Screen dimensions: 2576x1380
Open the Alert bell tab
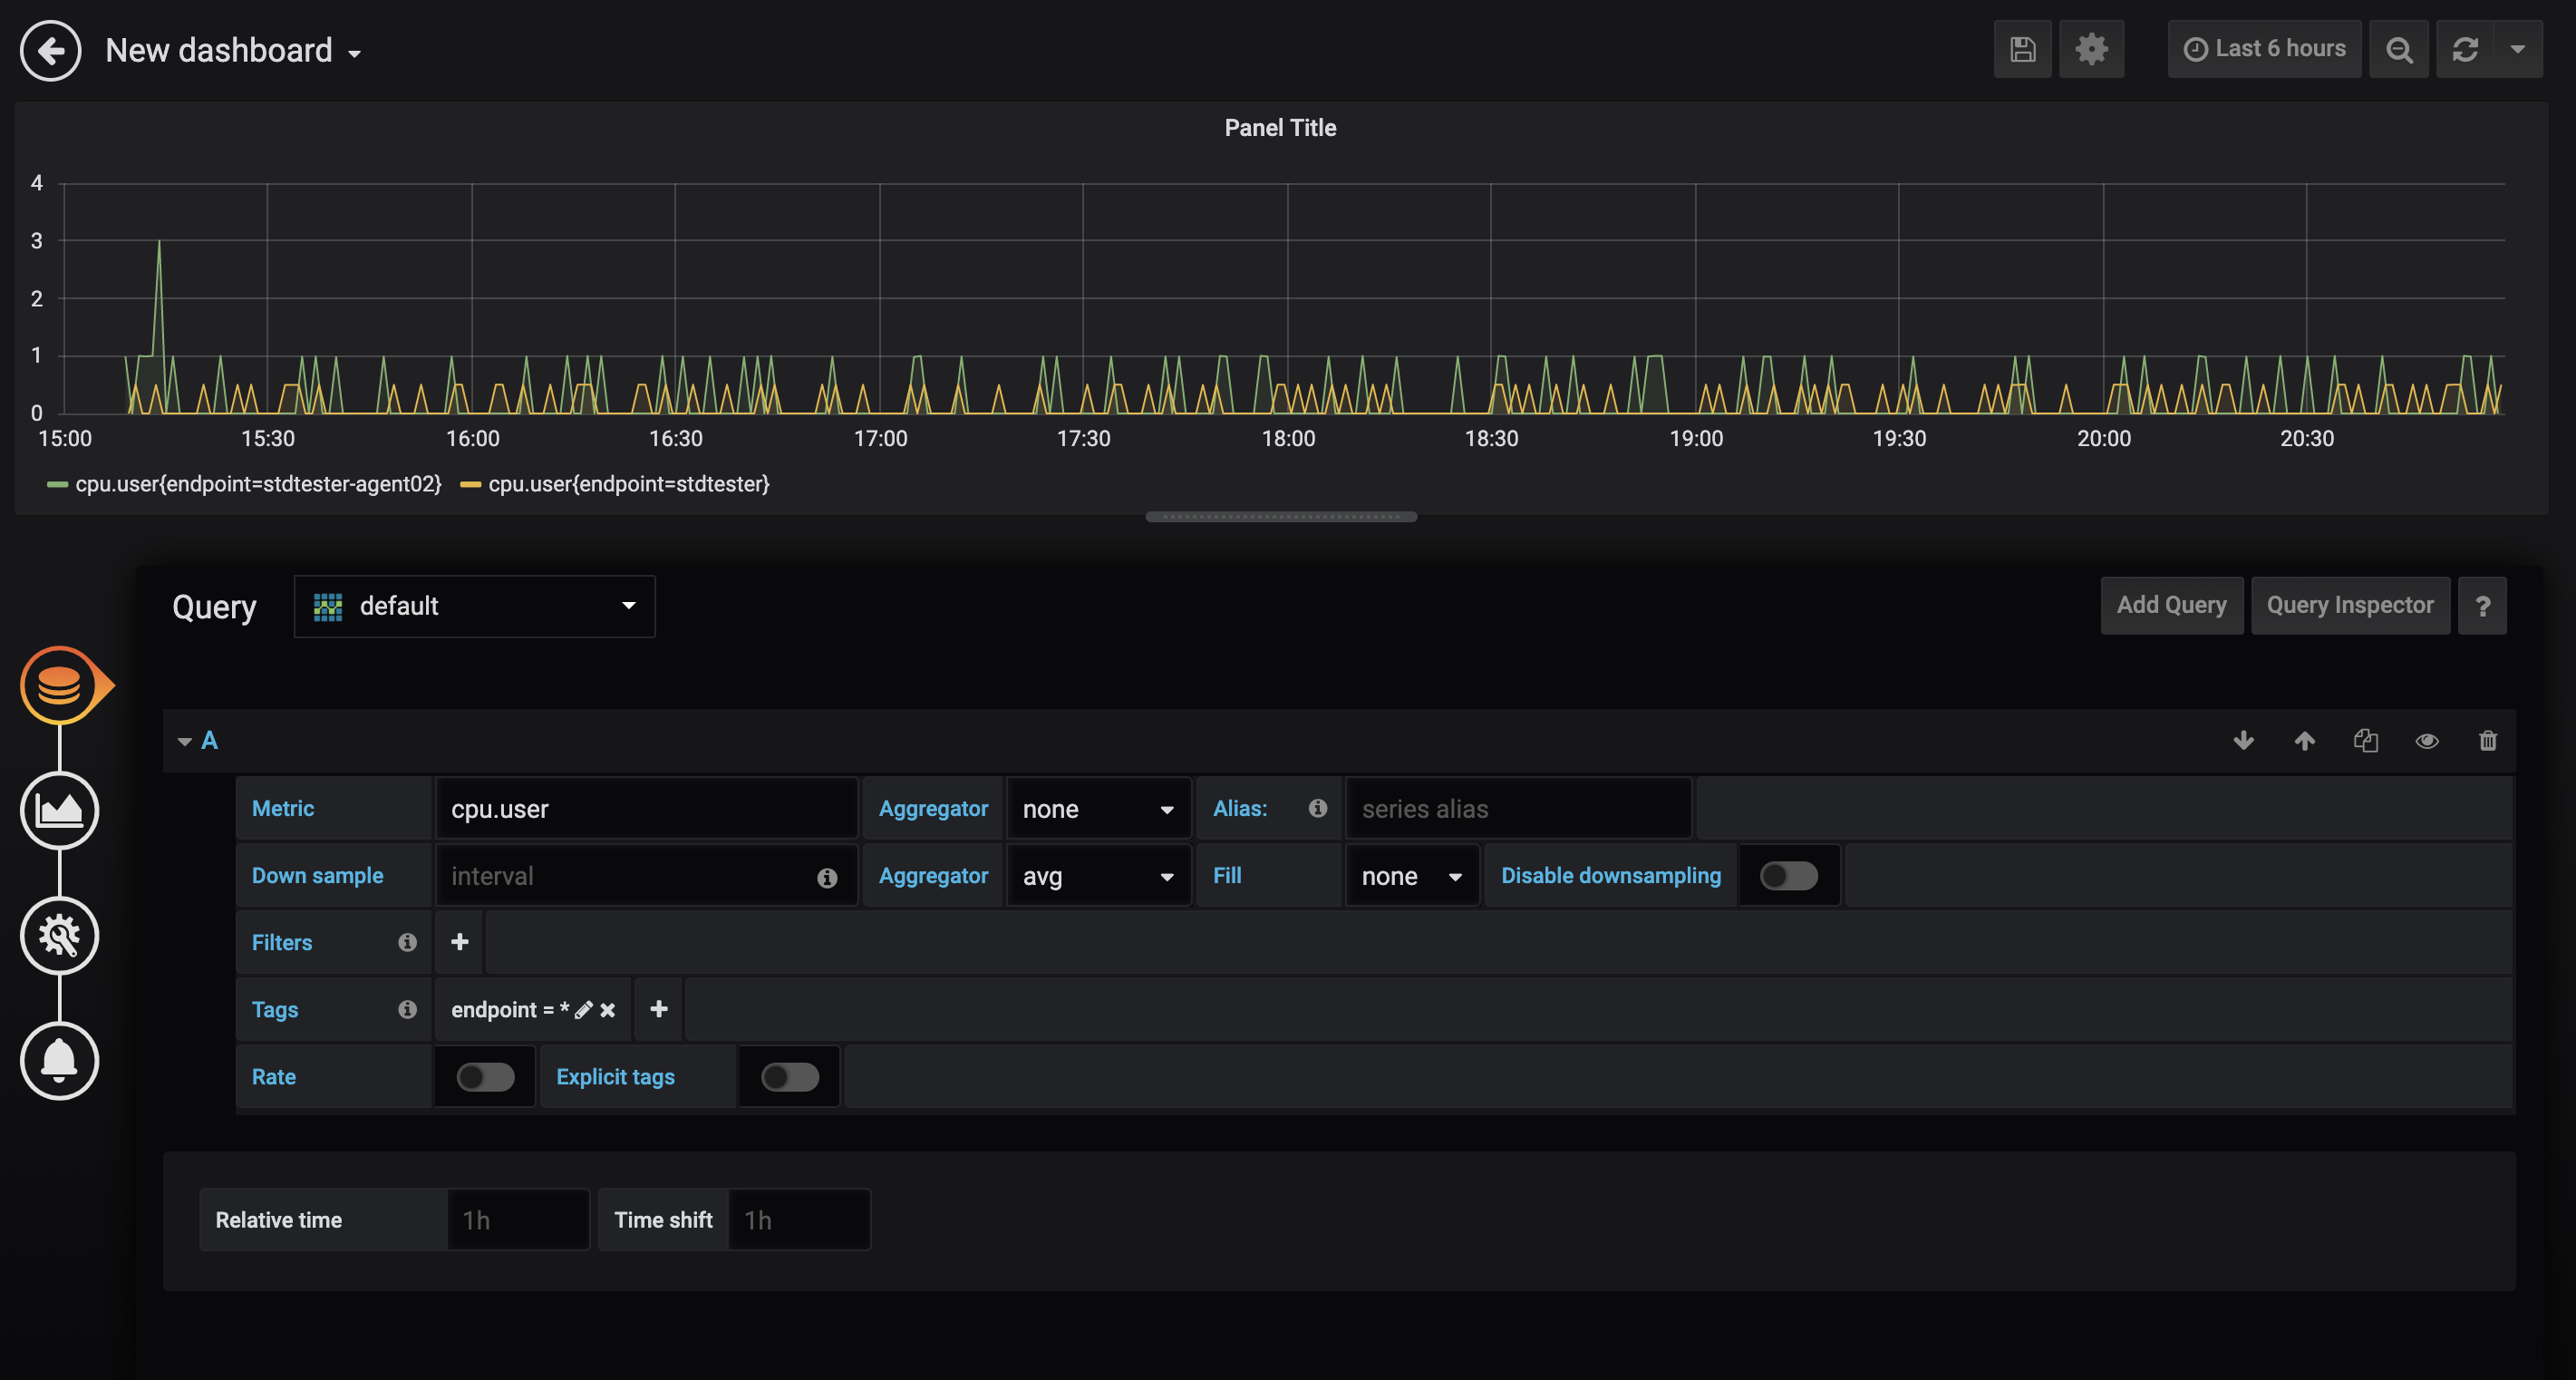59,1061
